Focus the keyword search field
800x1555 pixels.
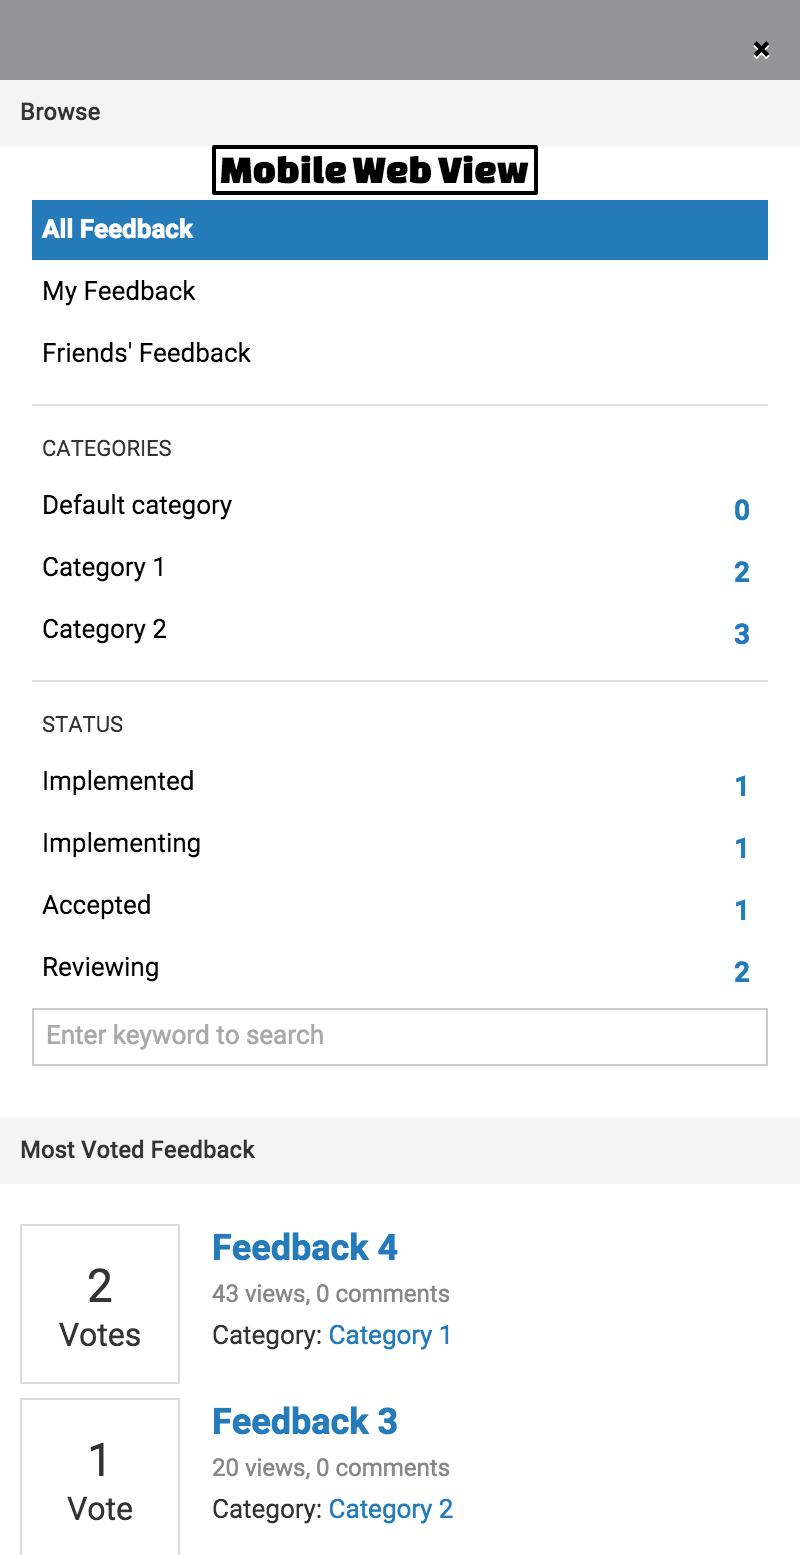(x=400, y=1036)
